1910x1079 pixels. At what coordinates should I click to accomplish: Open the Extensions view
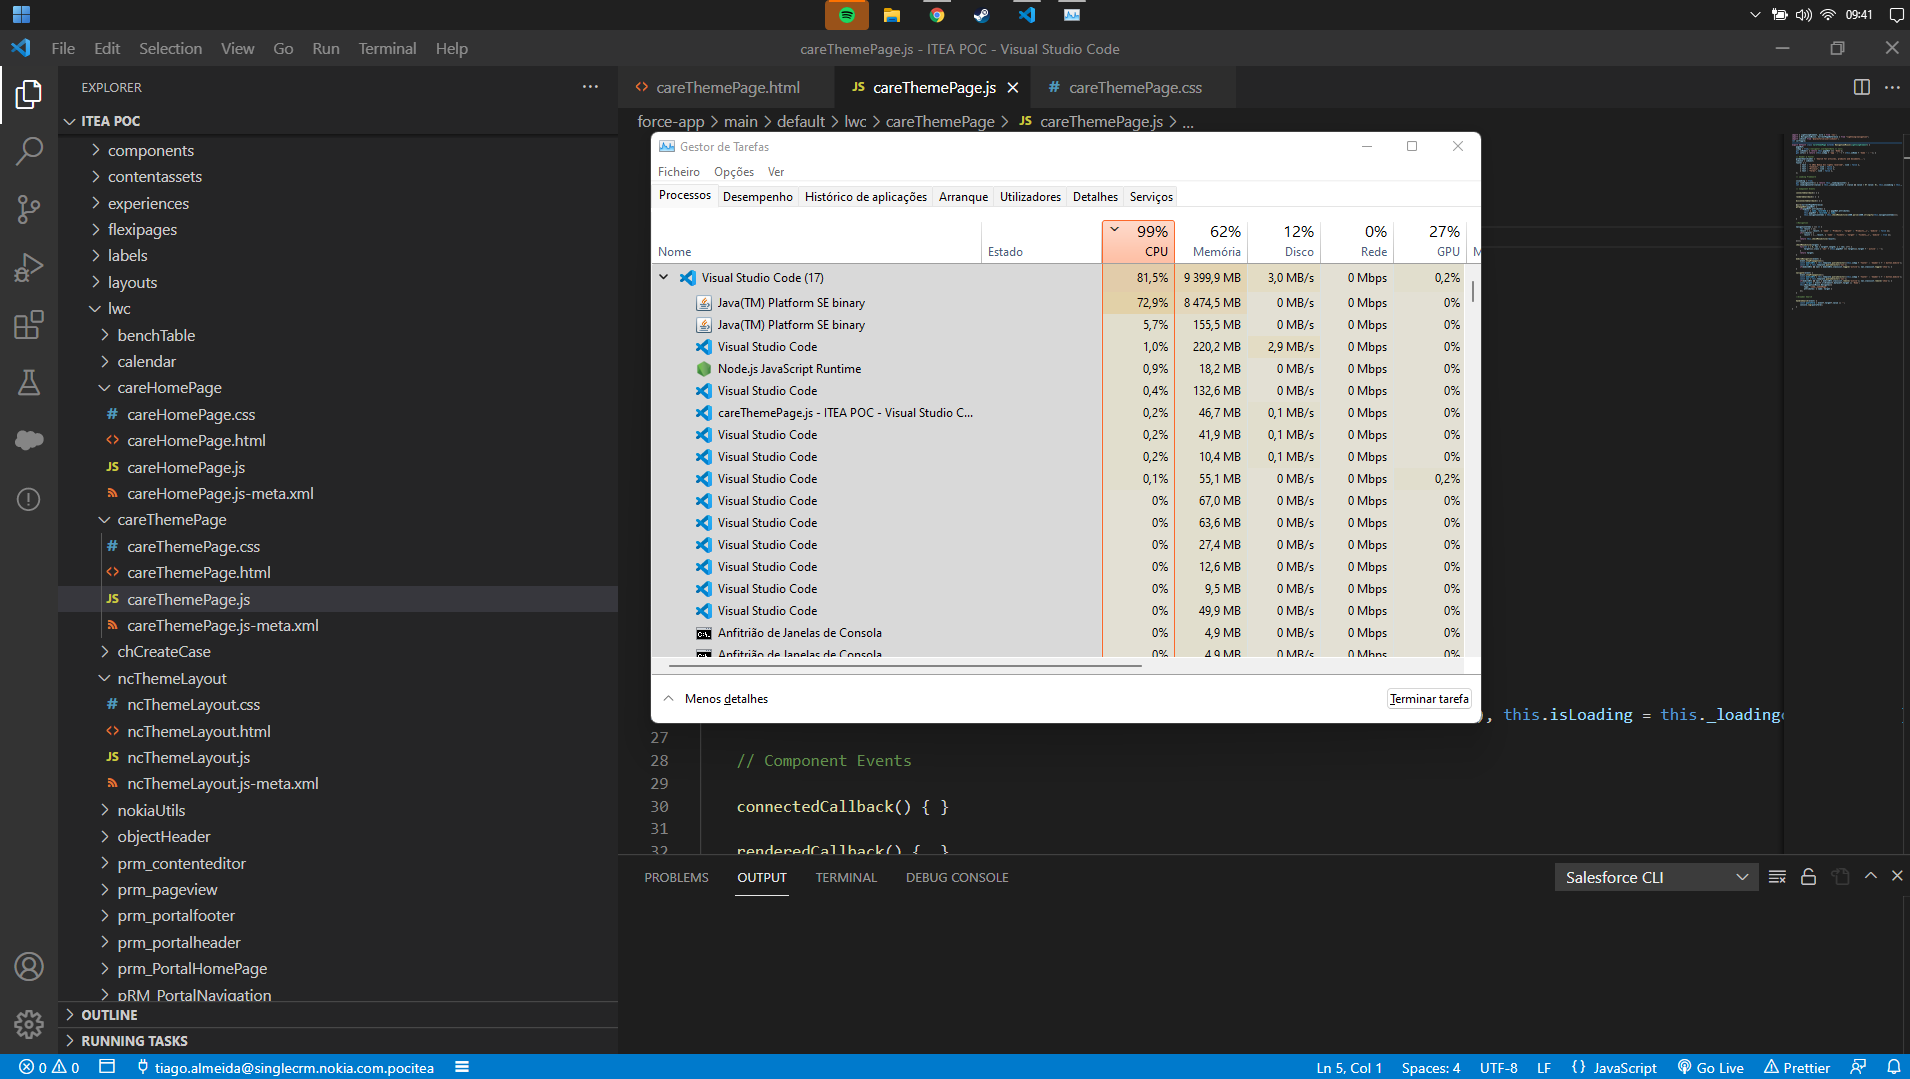[29, 324]
